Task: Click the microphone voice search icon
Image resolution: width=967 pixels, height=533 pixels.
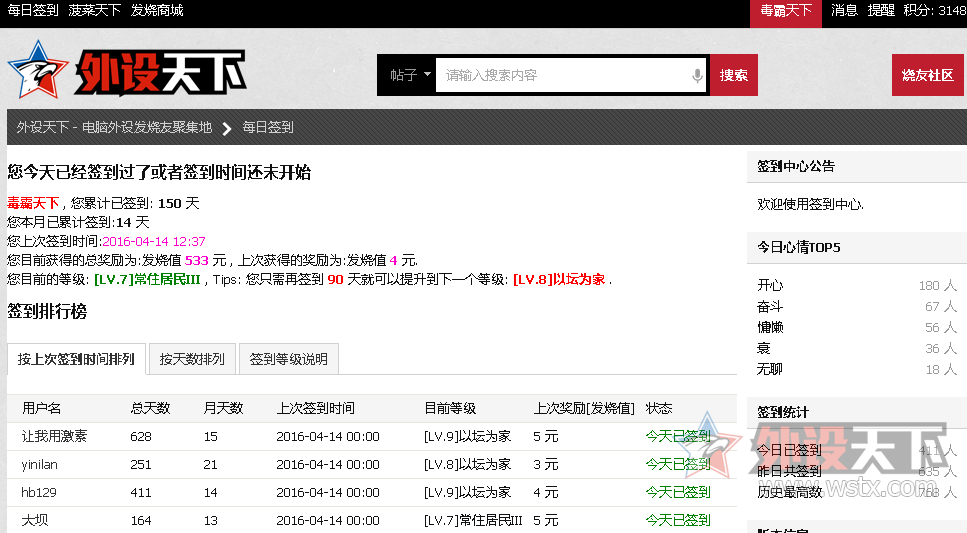Action: point(697,76)
